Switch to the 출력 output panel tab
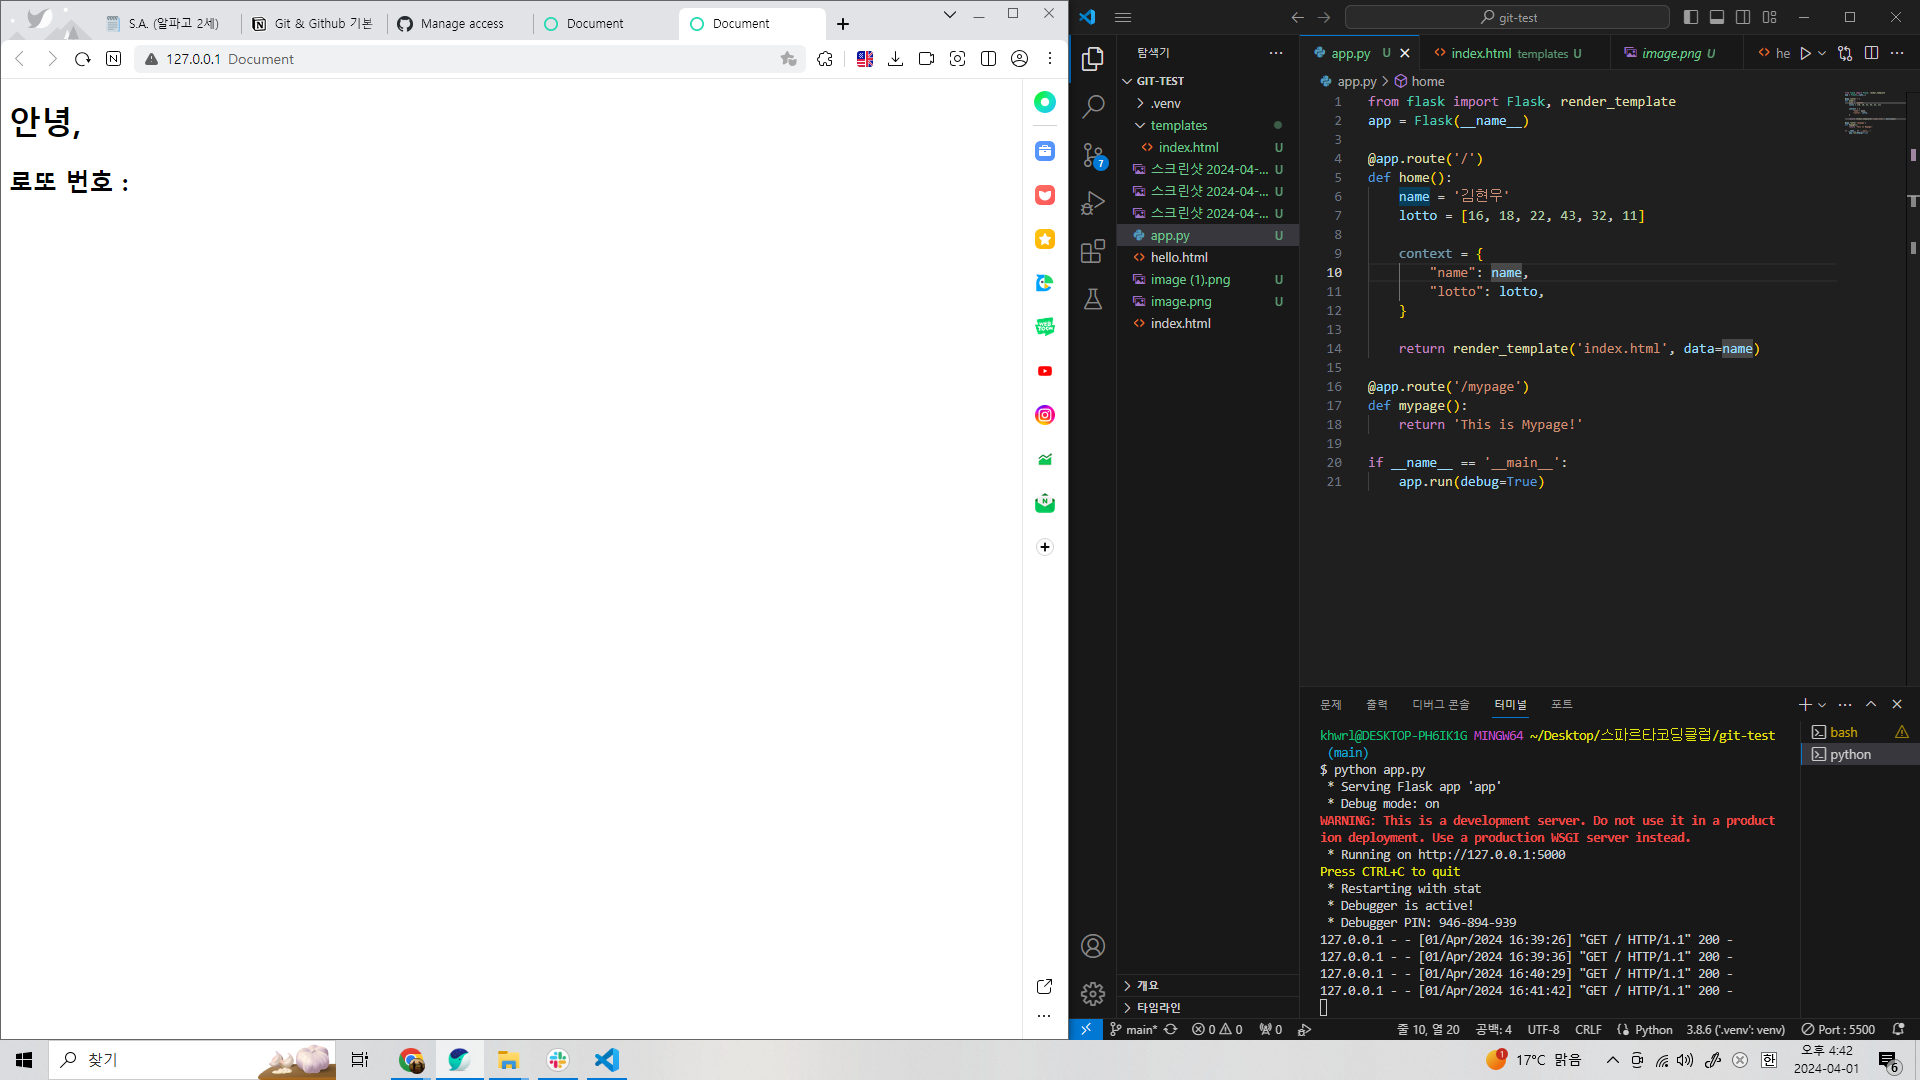 [x=1377, y=705]
